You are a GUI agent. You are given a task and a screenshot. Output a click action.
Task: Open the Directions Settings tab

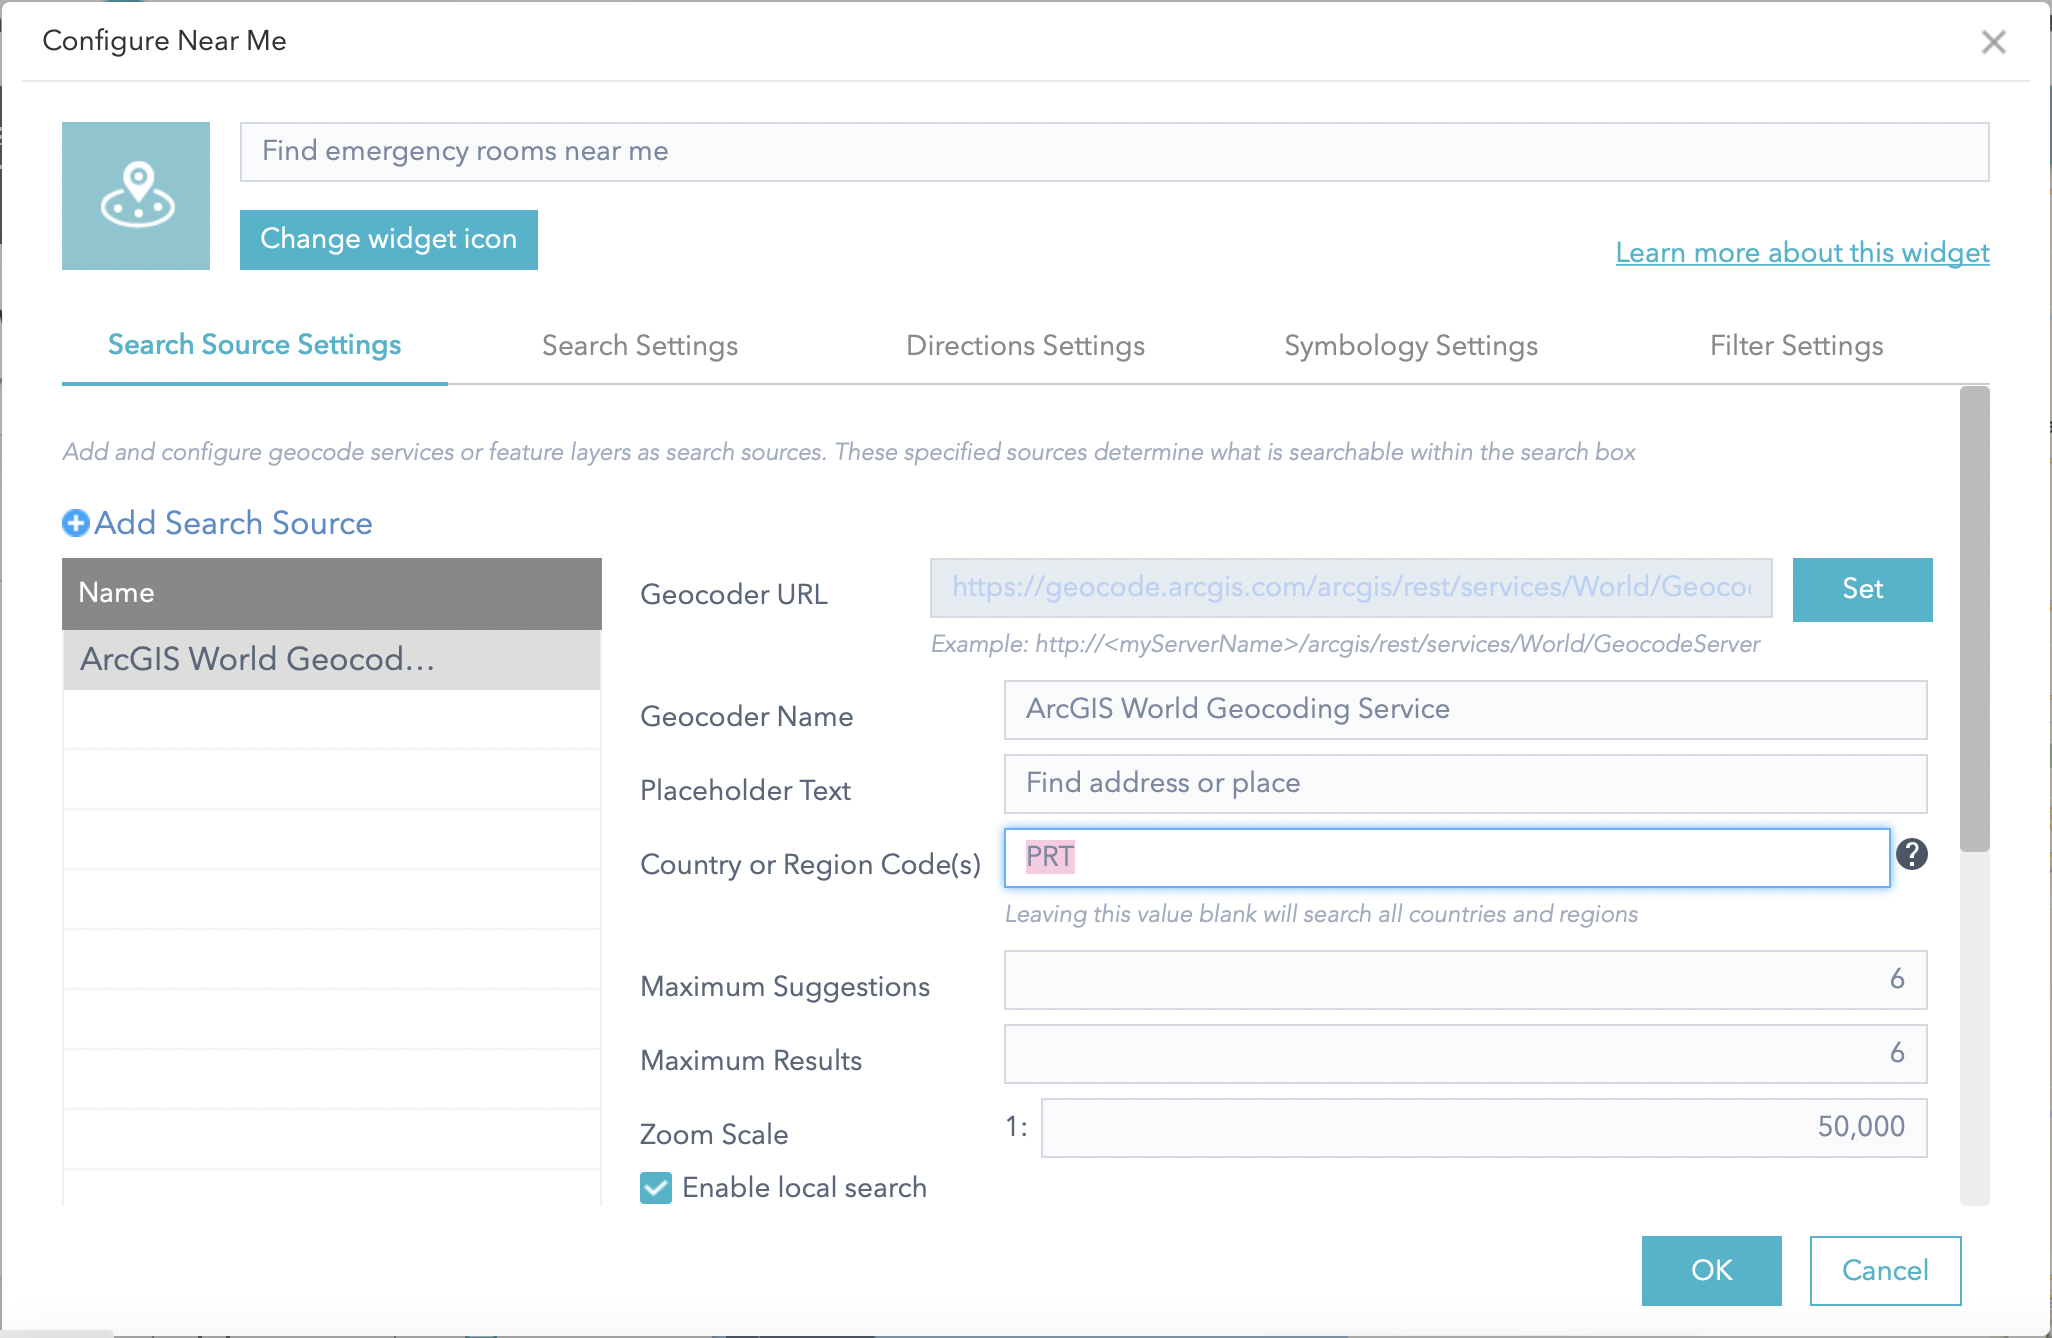1025,346
